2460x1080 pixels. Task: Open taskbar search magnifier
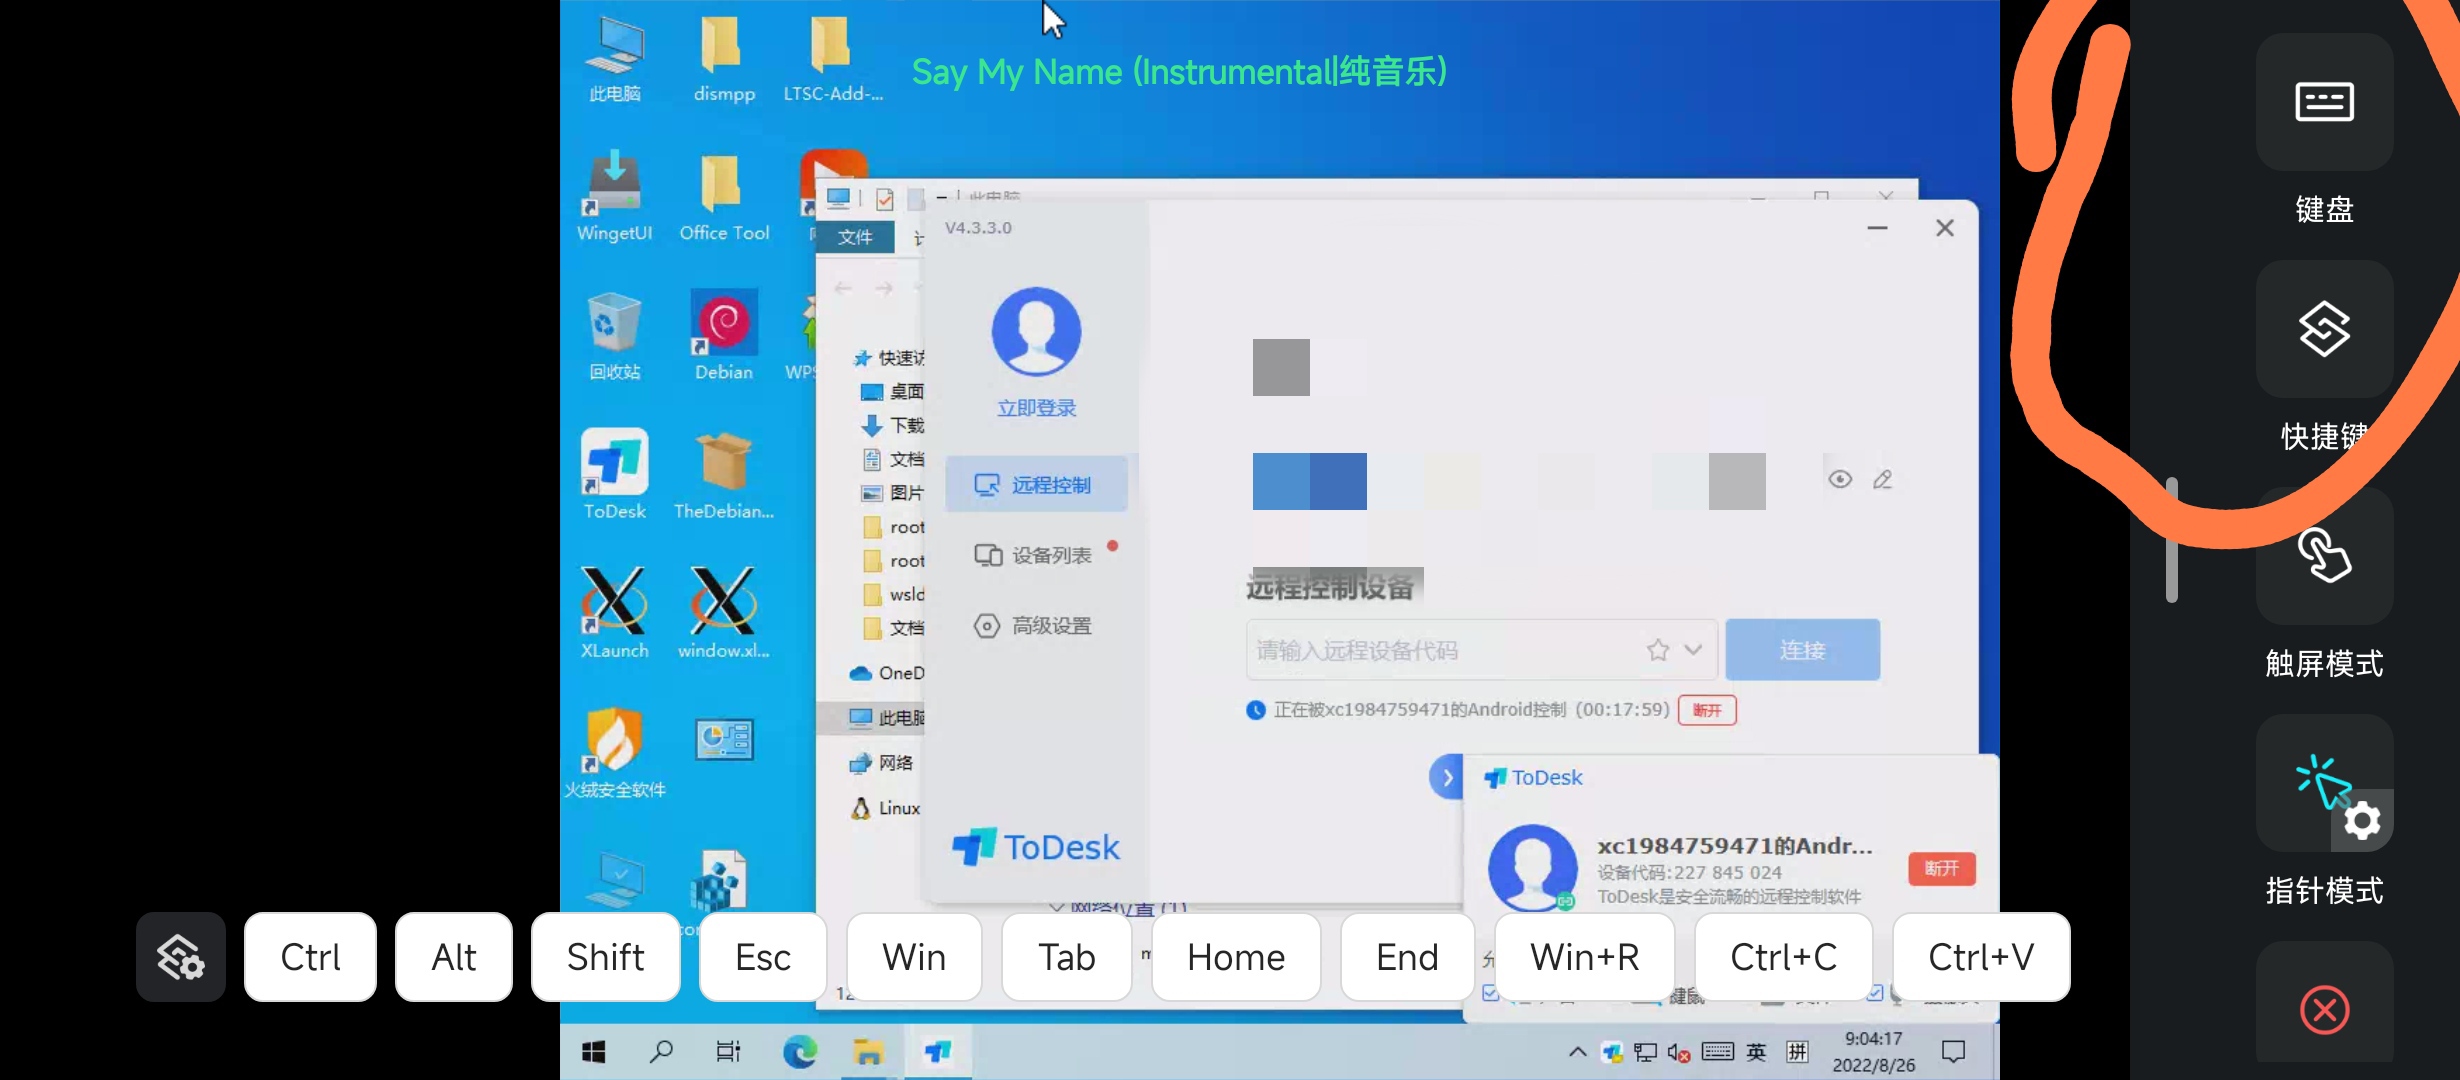[x=661, y=1051]
